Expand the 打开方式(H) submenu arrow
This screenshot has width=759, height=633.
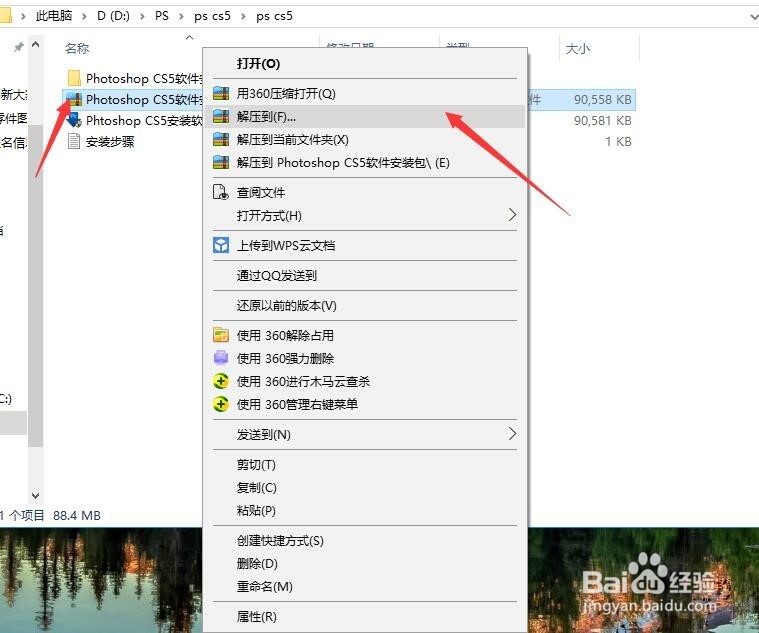512,215
